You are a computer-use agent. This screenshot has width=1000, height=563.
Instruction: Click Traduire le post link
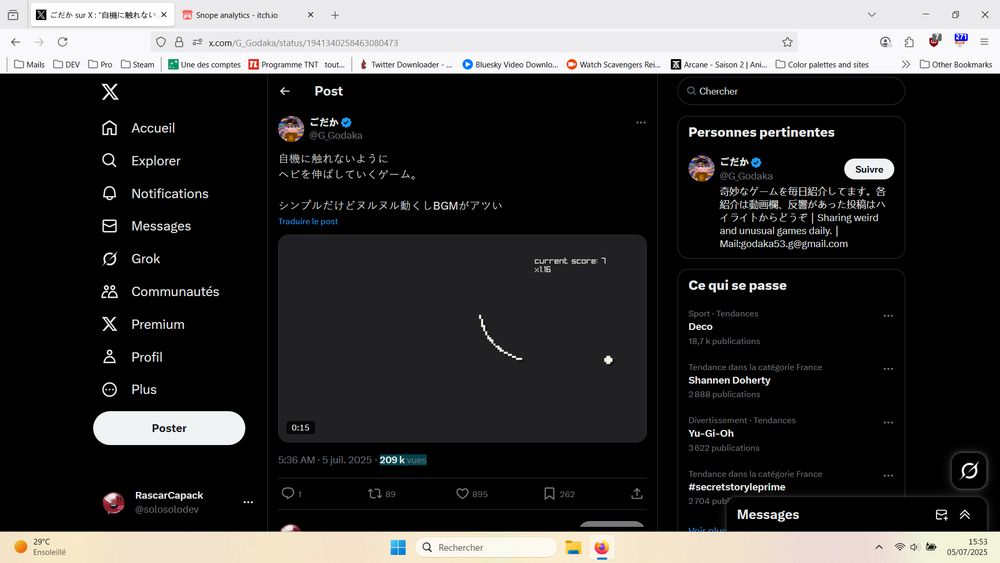(x=308, y=221)
